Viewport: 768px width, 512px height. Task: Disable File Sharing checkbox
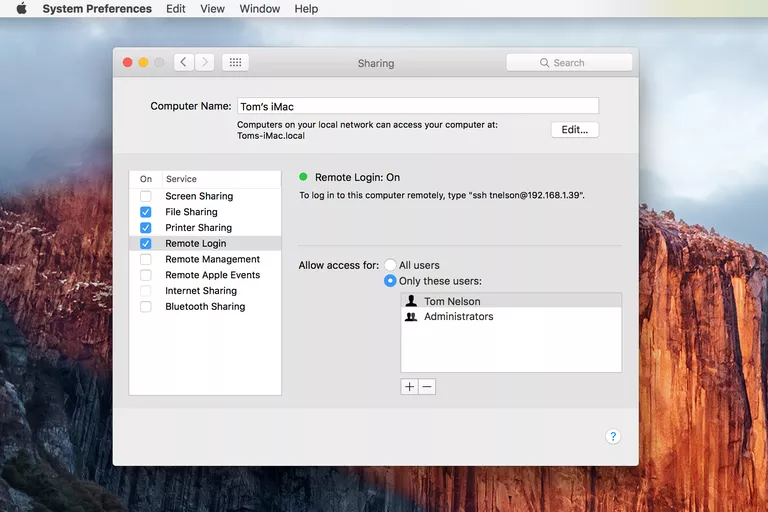pos(145,212)
